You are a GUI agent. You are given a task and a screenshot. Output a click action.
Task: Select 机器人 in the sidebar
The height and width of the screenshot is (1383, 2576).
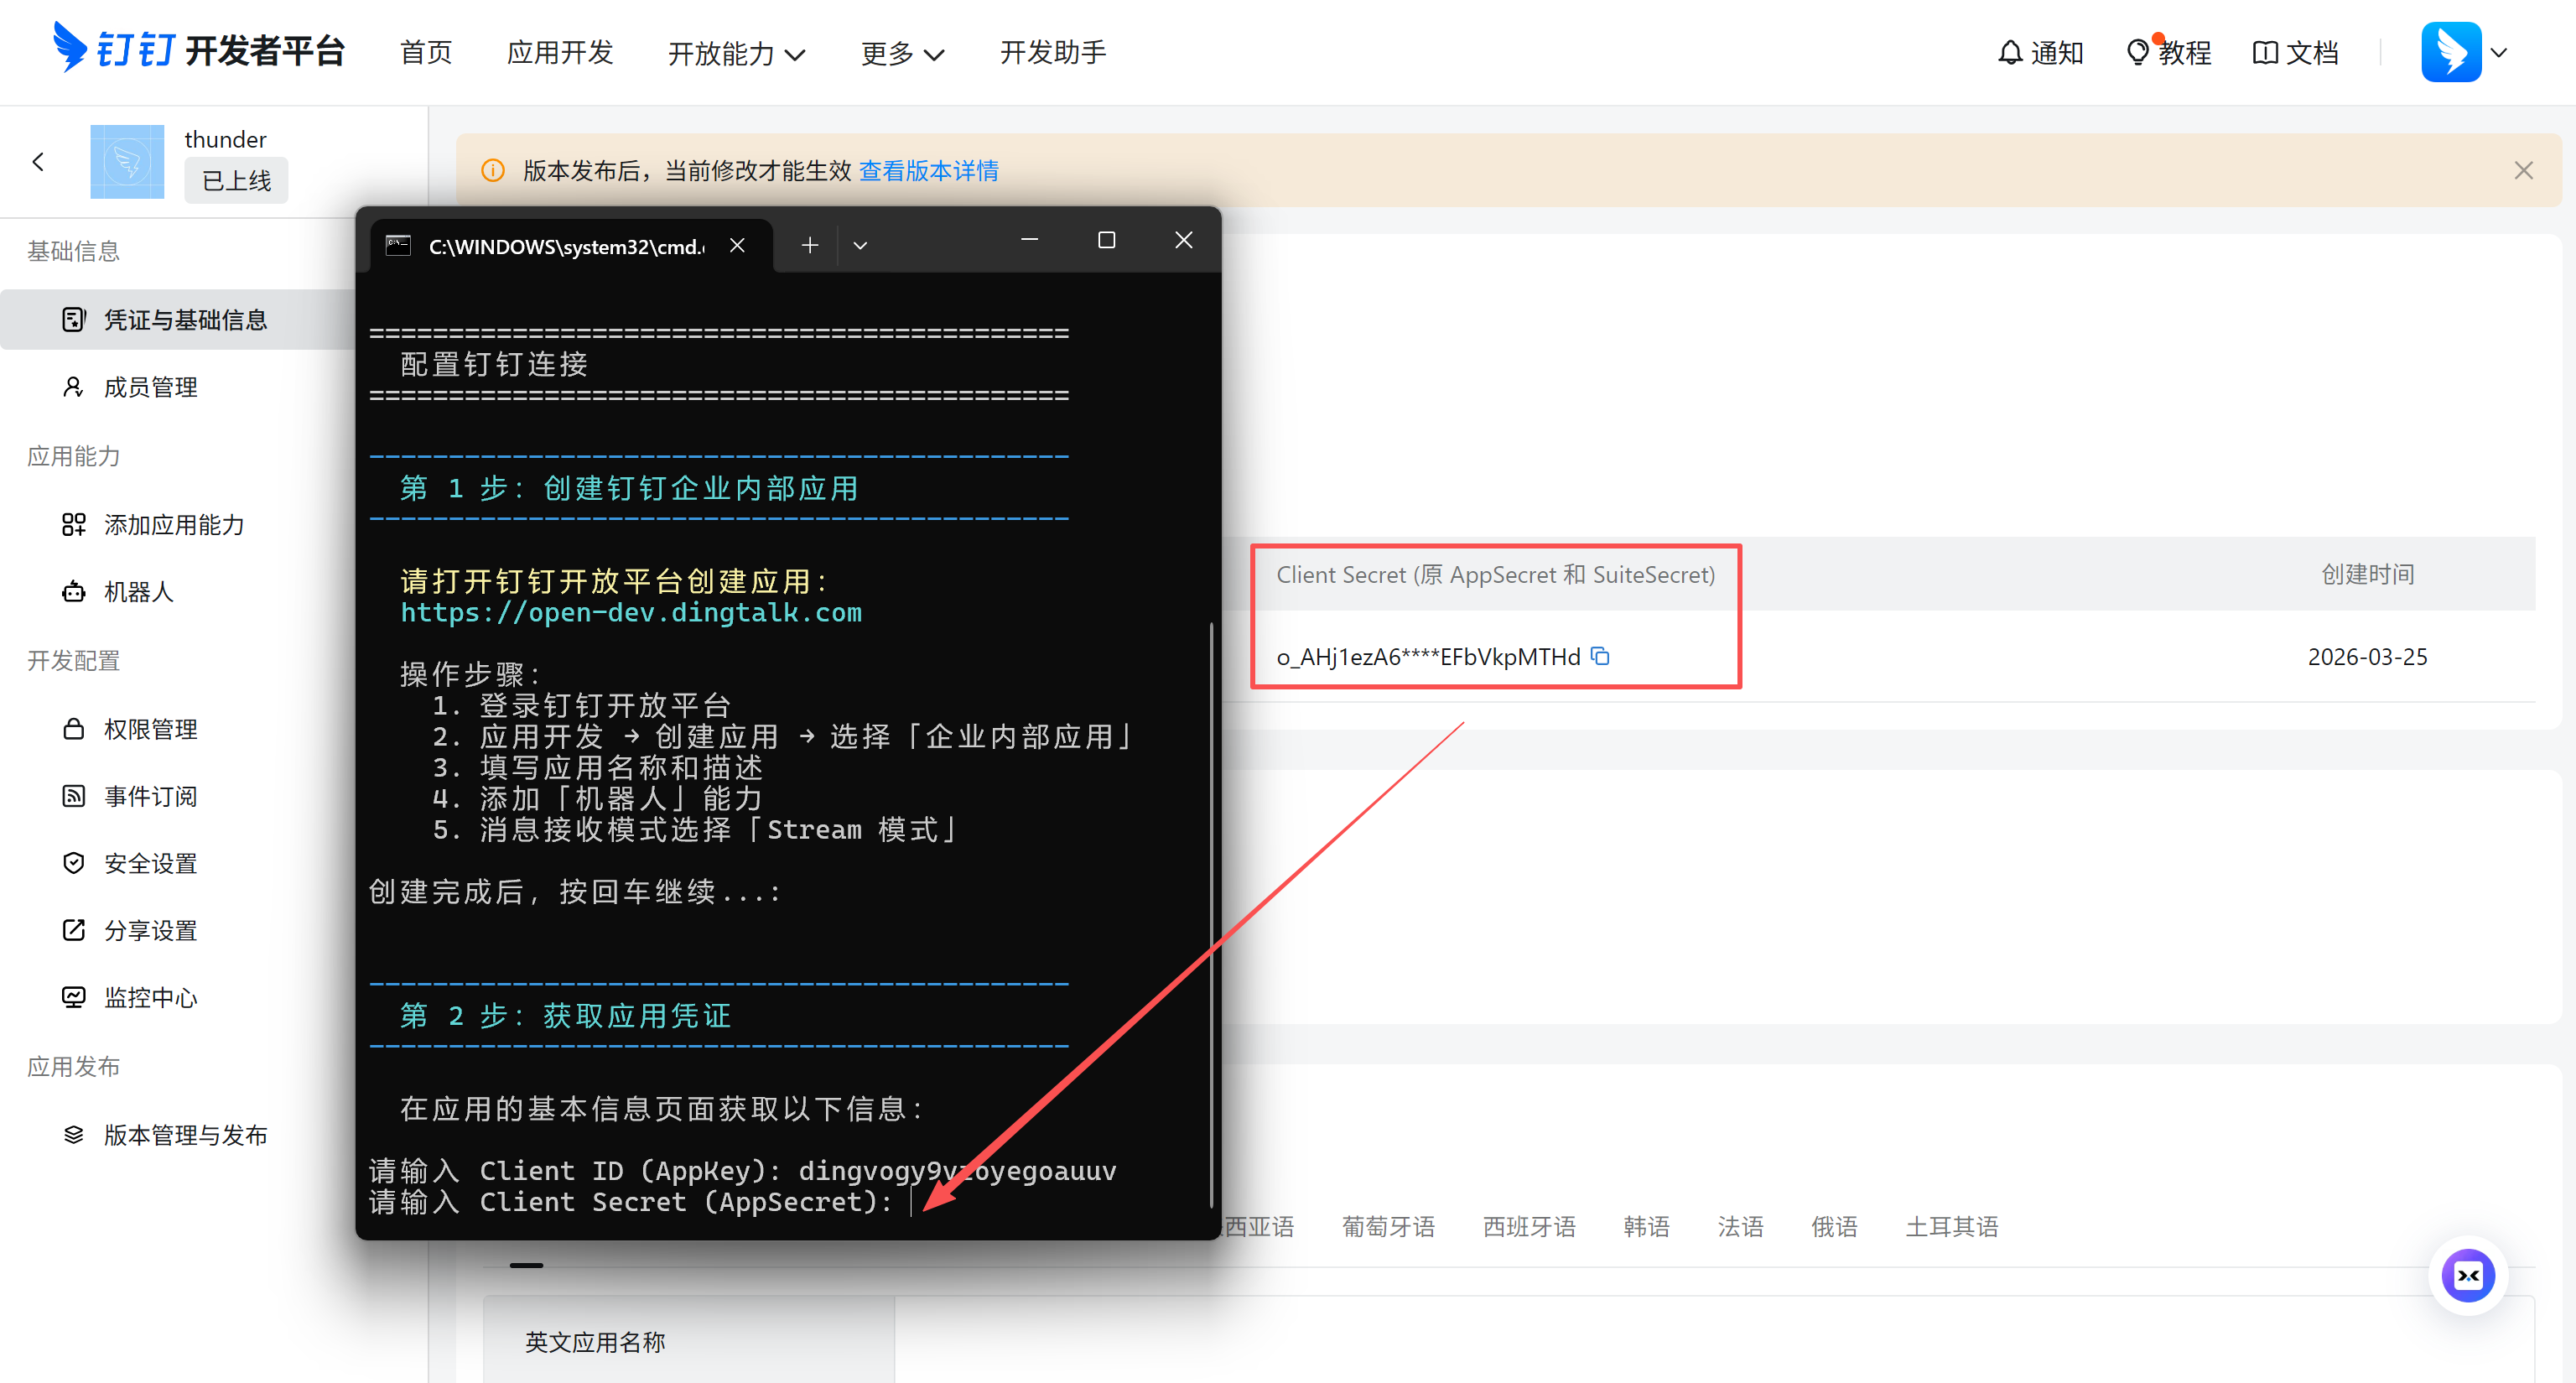(138, 592)
